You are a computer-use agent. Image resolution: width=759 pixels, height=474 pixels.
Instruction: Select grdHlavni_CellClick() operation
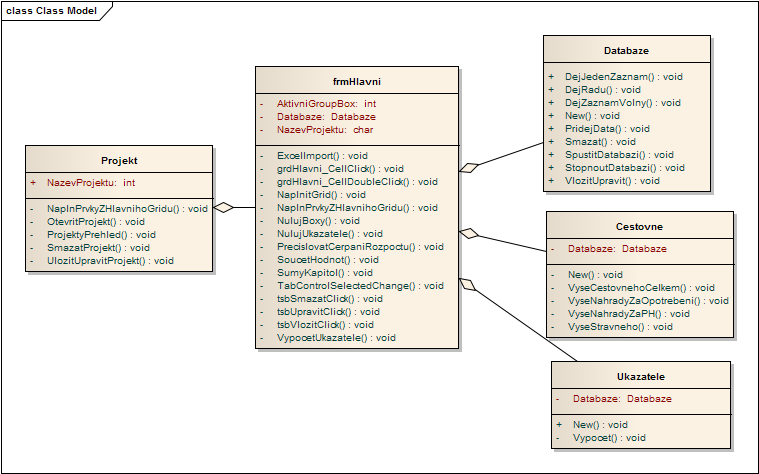click(x=340, y=169)
